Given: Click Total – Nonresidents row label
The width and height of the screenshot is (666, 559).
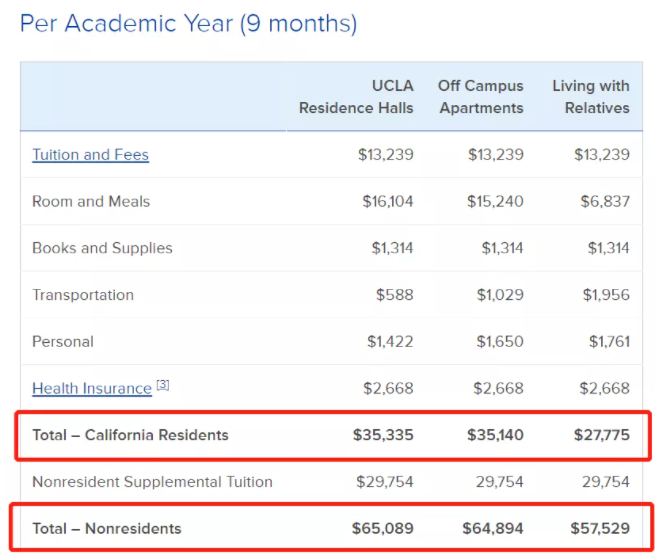Looking at the screenshot, I should (x=107, y=528).
